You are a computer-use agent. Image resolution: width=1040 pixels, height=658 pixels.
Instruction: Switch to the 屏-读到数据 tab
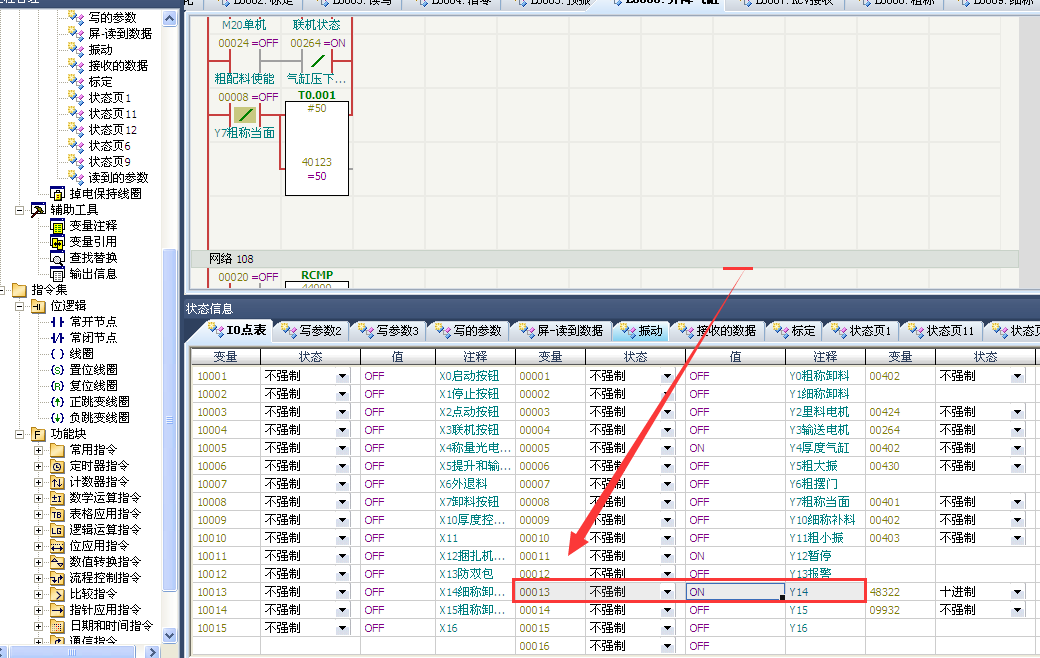point(561,330)
